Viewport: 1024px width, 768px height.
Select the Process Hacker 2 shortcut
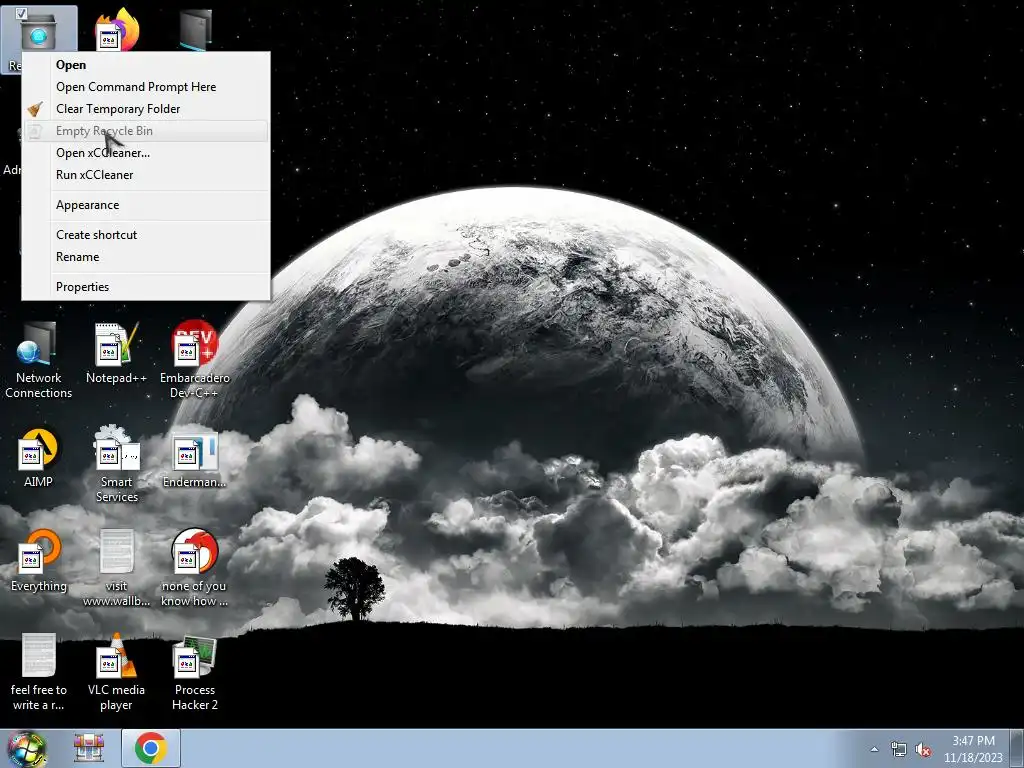coord(195,673)
